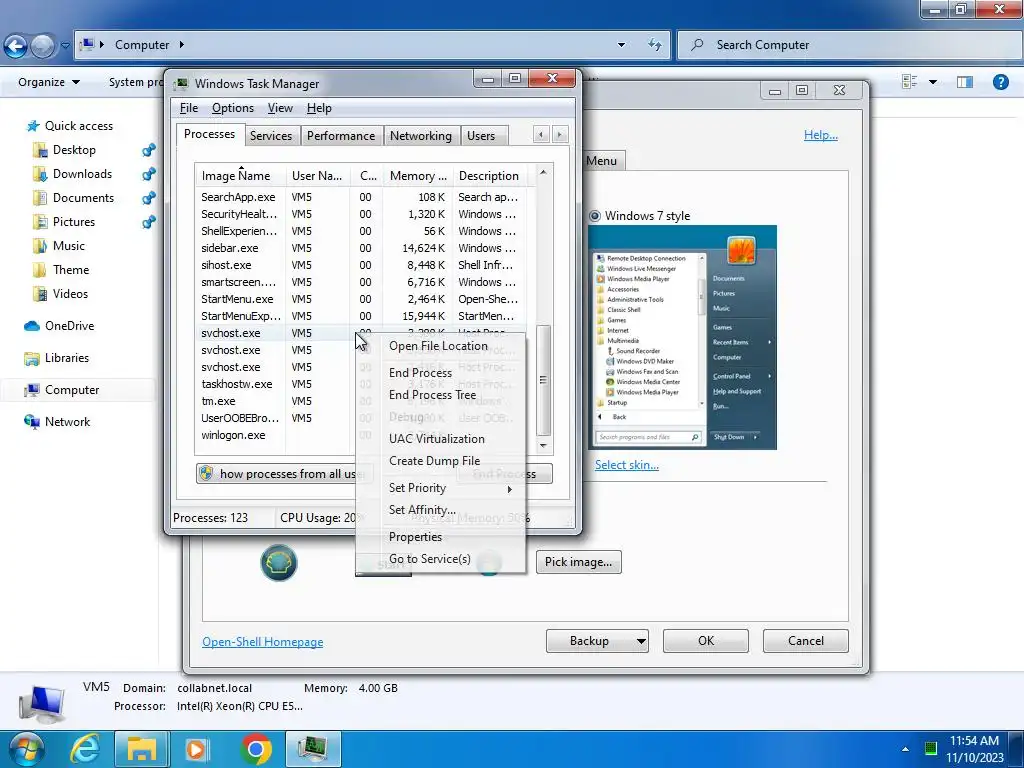This screenshot has height=768, width=1024.
Task: Switch to the Services tab
Action: click(x=271, y=136)
